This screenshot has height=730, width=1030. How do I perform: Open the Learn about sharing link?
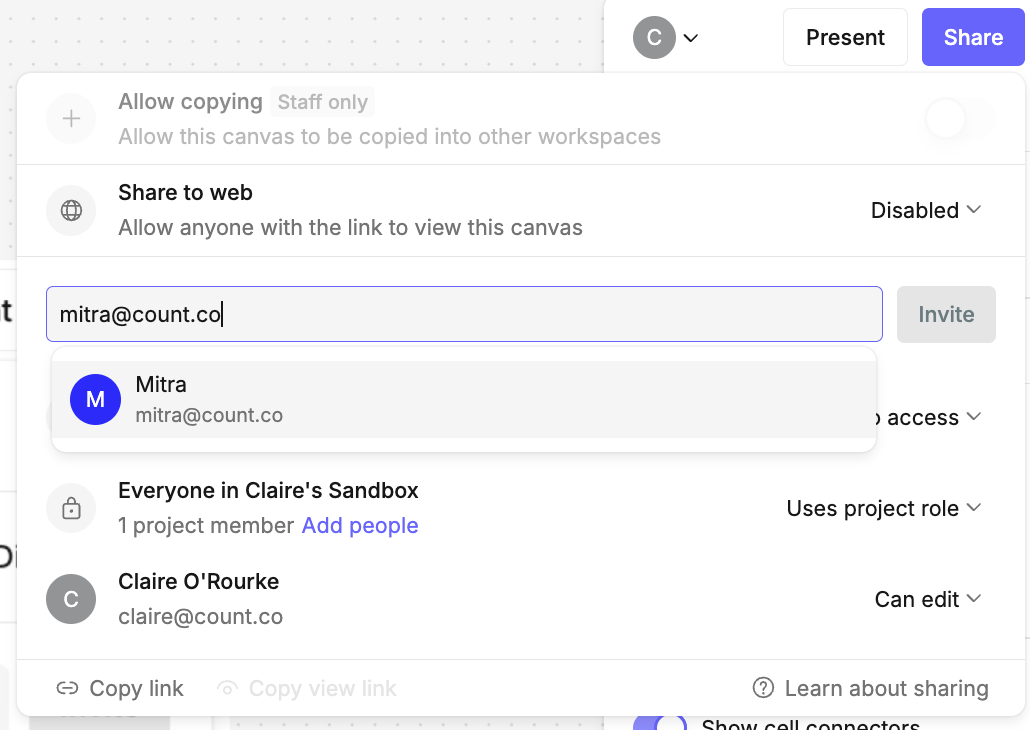(x=886, y=688)
